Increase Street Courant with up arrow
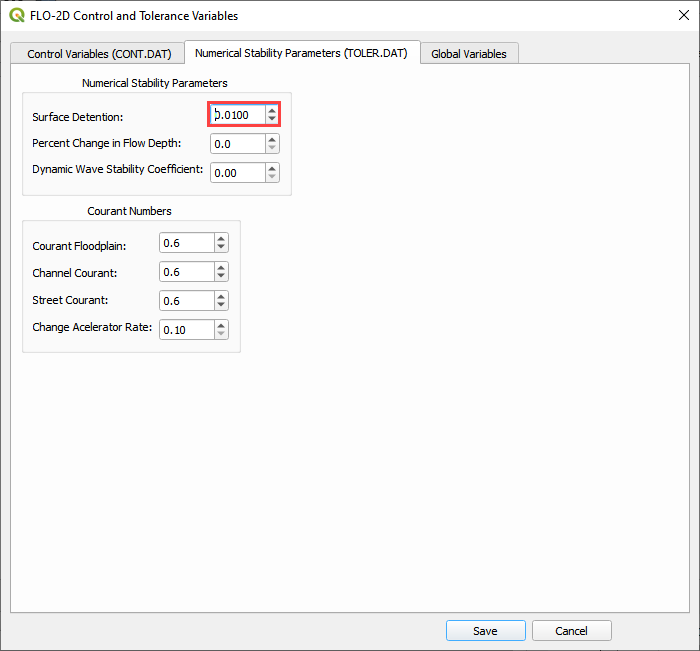The image size is (700, 651). (221, 296)
